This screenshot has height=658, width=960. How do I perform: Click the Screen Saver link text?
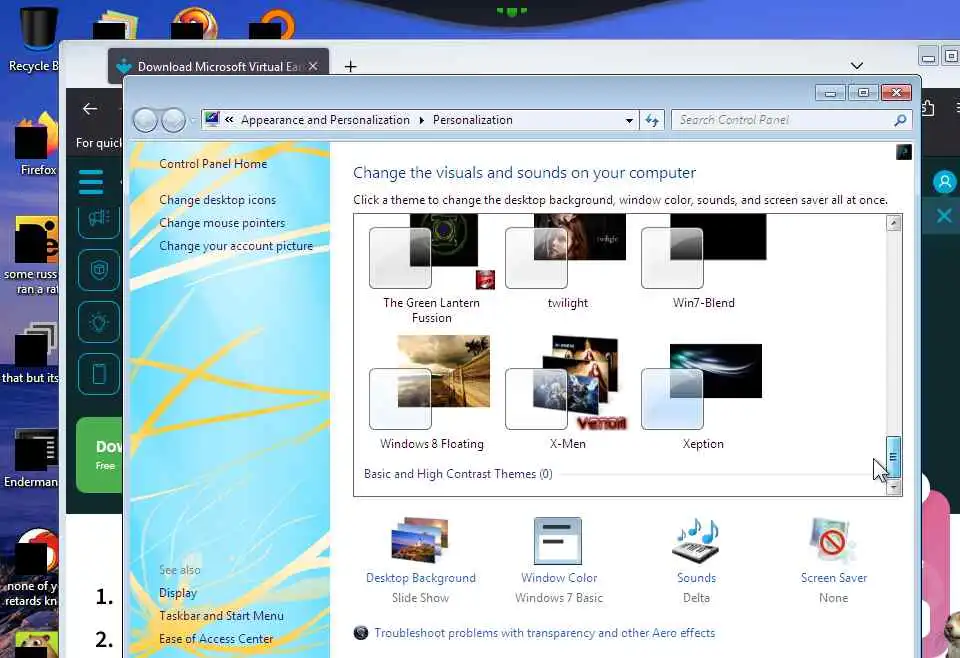pyautogui.click(x=834, y=578)
